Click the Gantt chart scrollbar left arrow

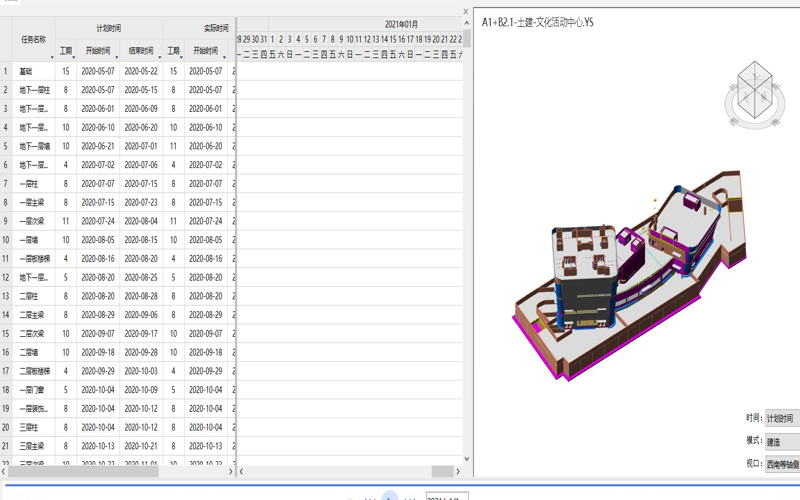241,472
